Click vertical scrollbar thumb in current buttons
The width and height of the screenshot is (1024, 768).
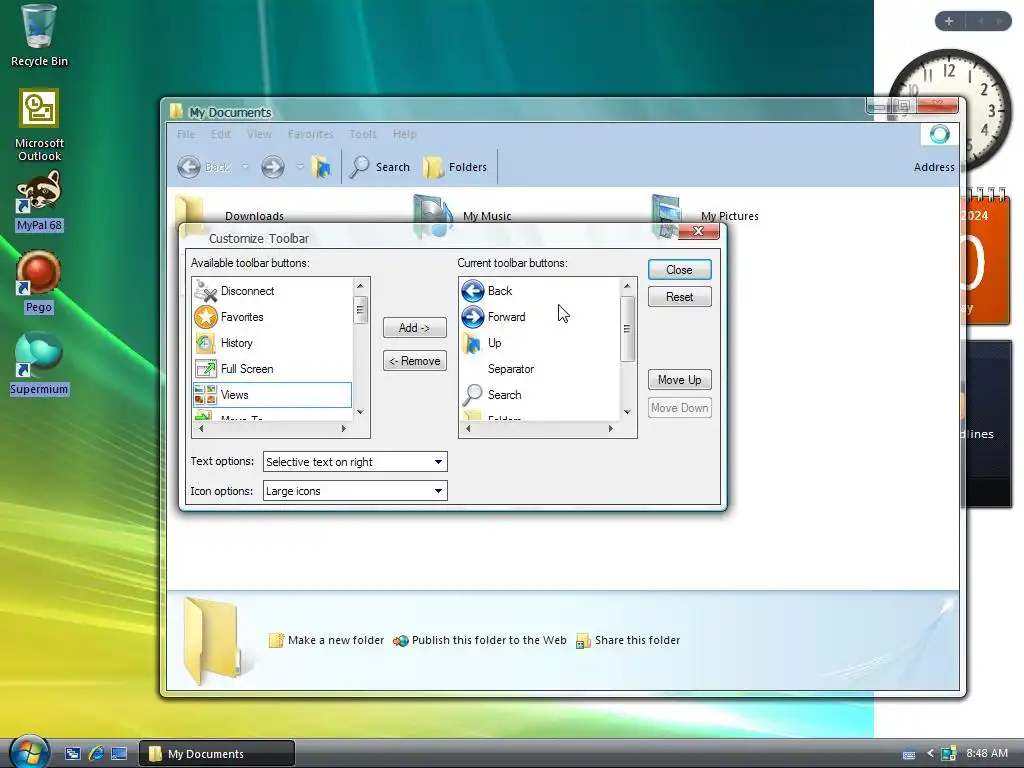coord(627,328)
